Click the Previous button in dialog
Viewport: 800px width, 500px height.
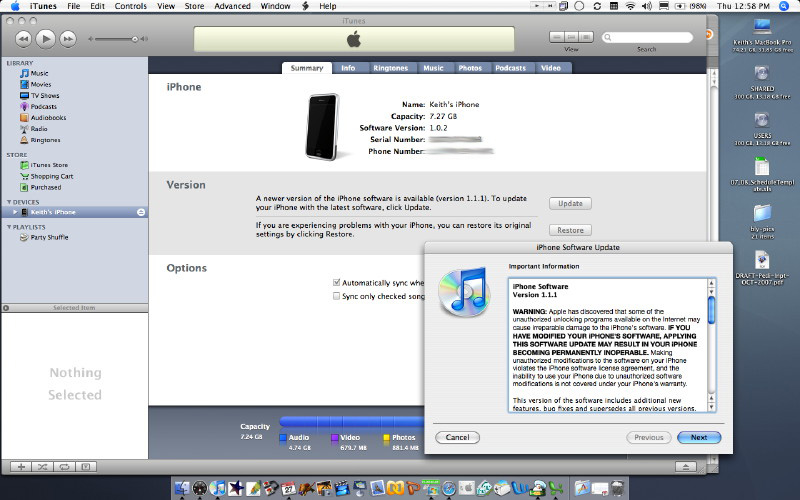coord(648,437)
